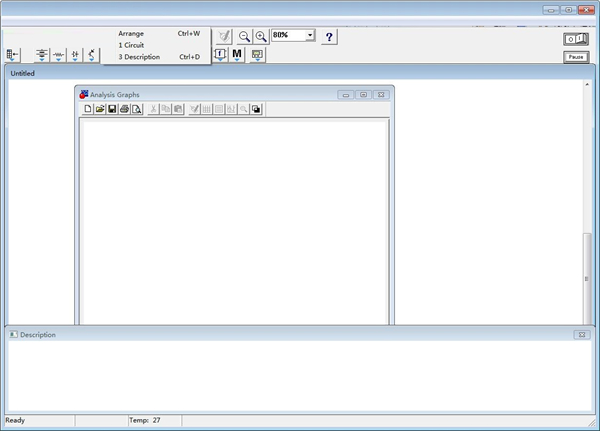Screen dimensions: 600x431
Task: Click graph properties icon in Analysis Graphs
Action: coord(194,109)
